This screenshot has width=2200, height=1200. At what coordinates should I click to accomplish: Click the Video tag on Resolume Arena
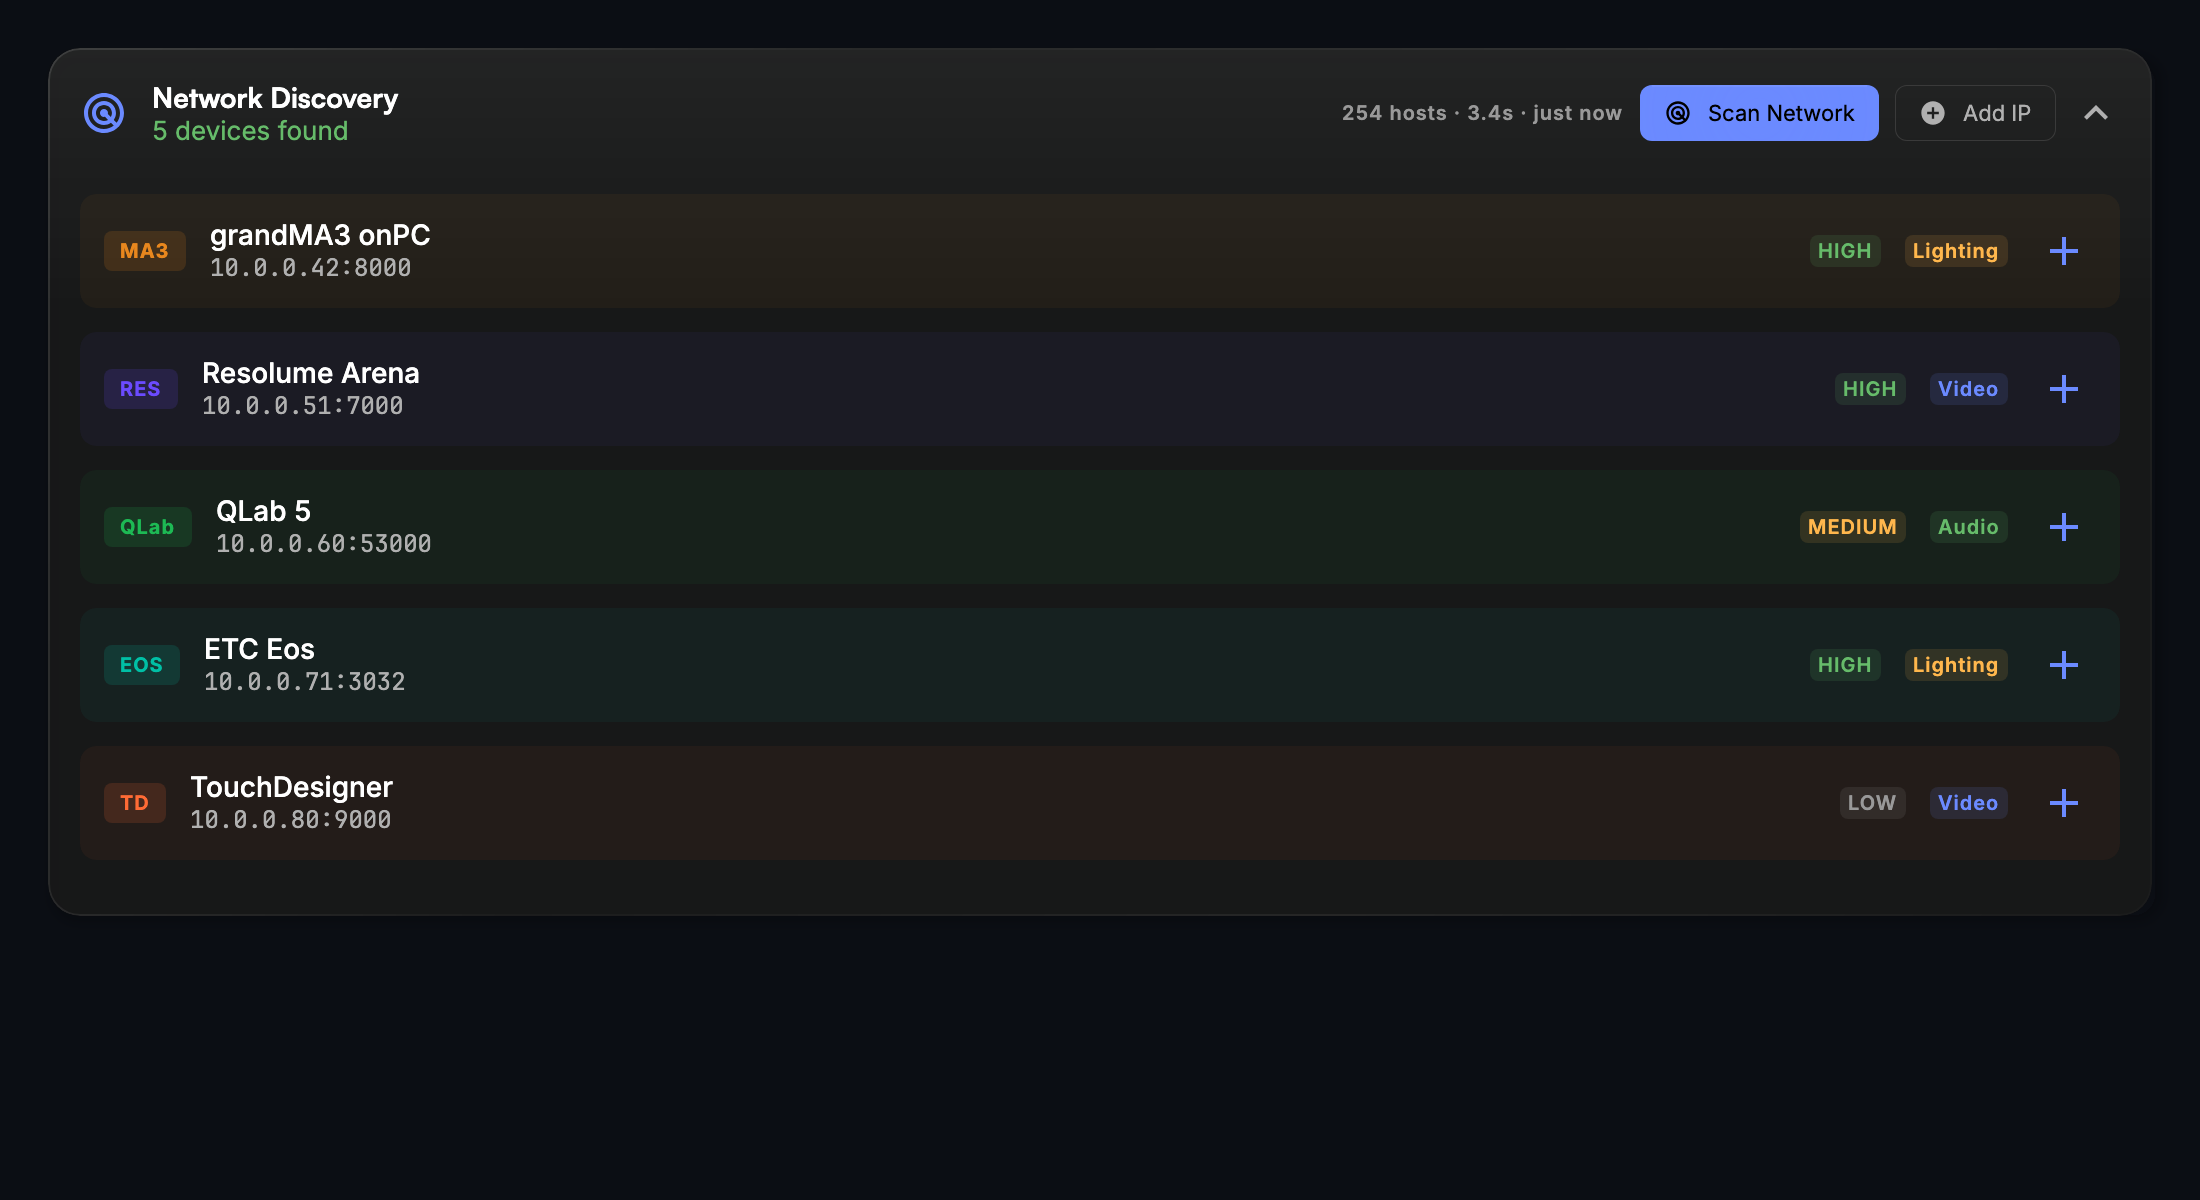pyautogui.click(x=1969, y=389)
